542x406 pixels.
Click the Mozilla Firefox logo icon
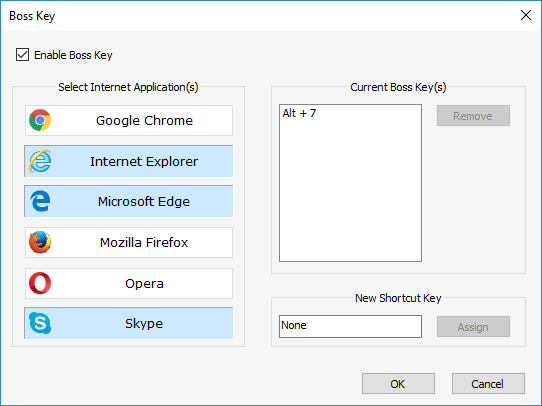(x=40, y=242)
